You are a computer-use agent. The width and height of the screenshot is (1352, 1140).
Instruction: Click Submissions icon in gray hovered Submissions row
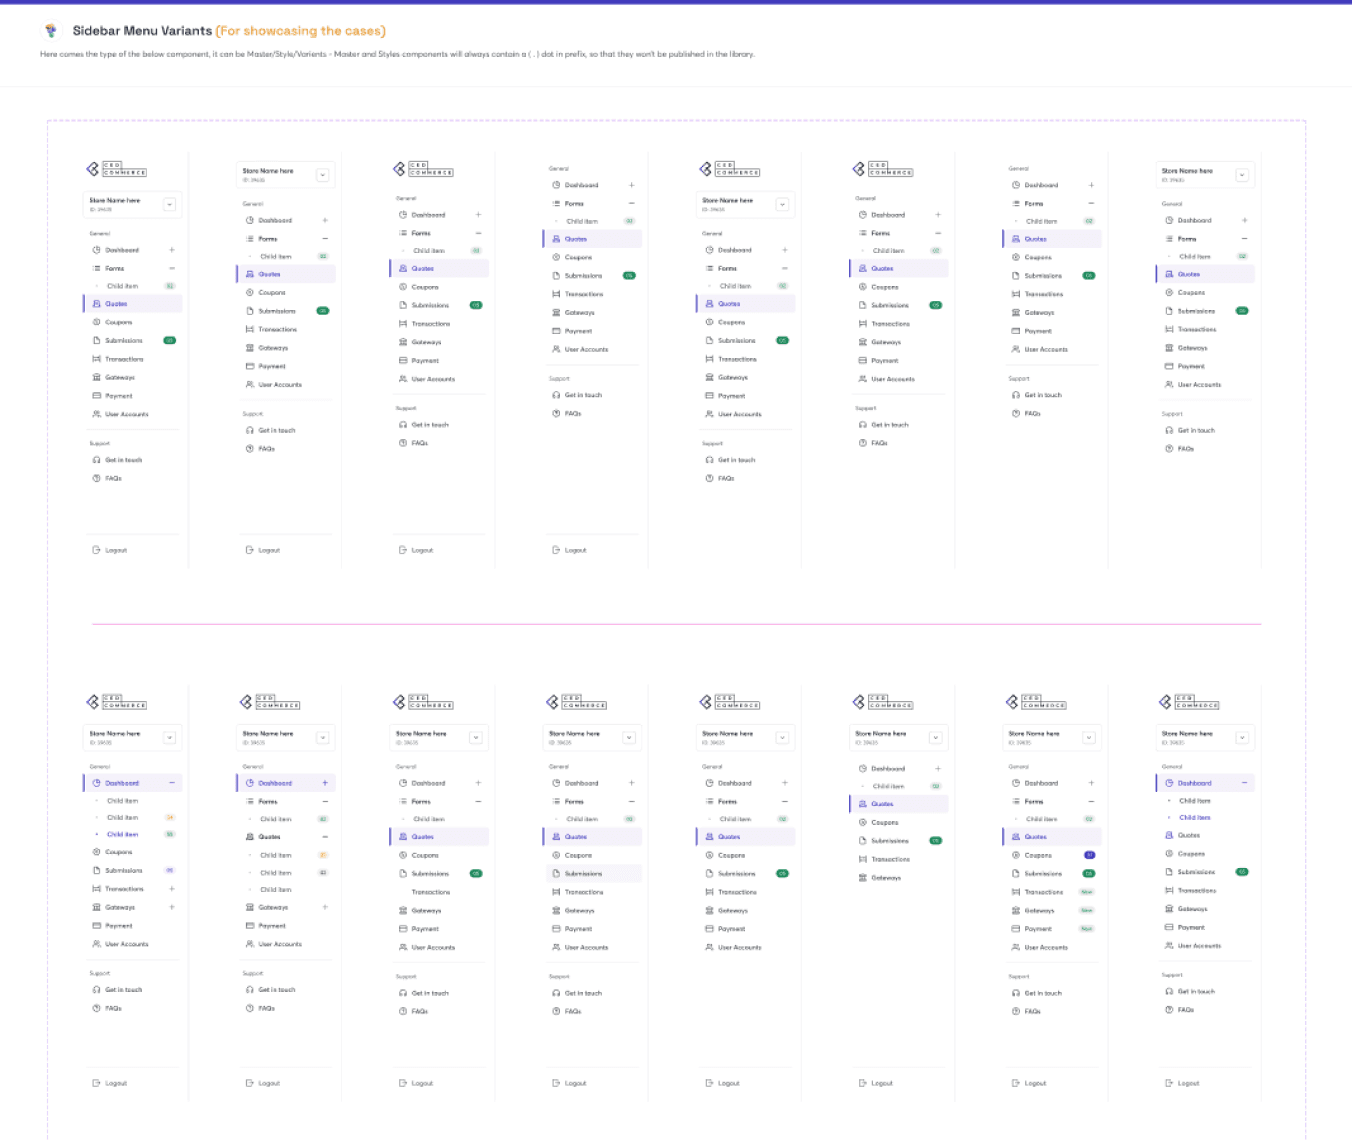tap(556, 873)
